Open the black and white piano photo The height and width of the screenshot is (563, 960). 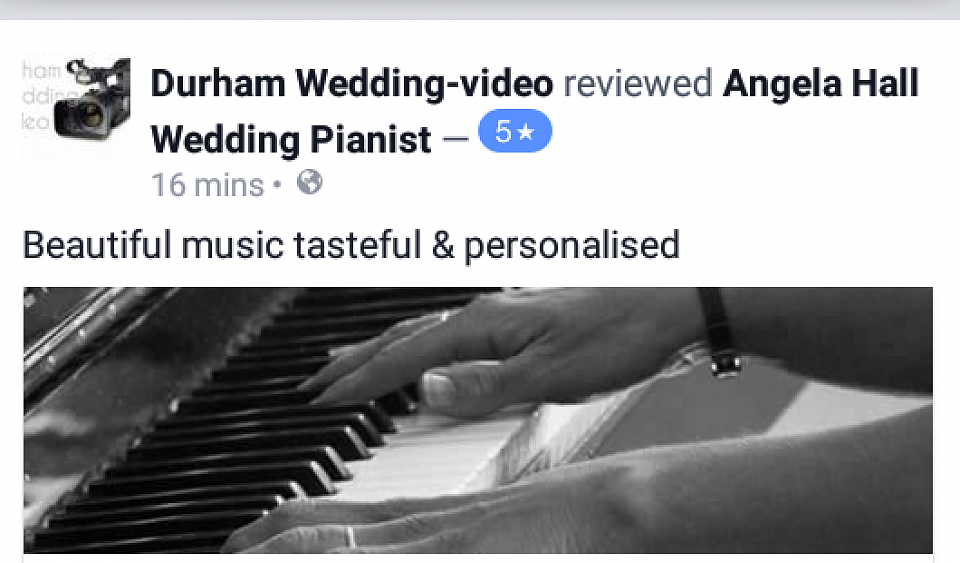click(478, 420)
